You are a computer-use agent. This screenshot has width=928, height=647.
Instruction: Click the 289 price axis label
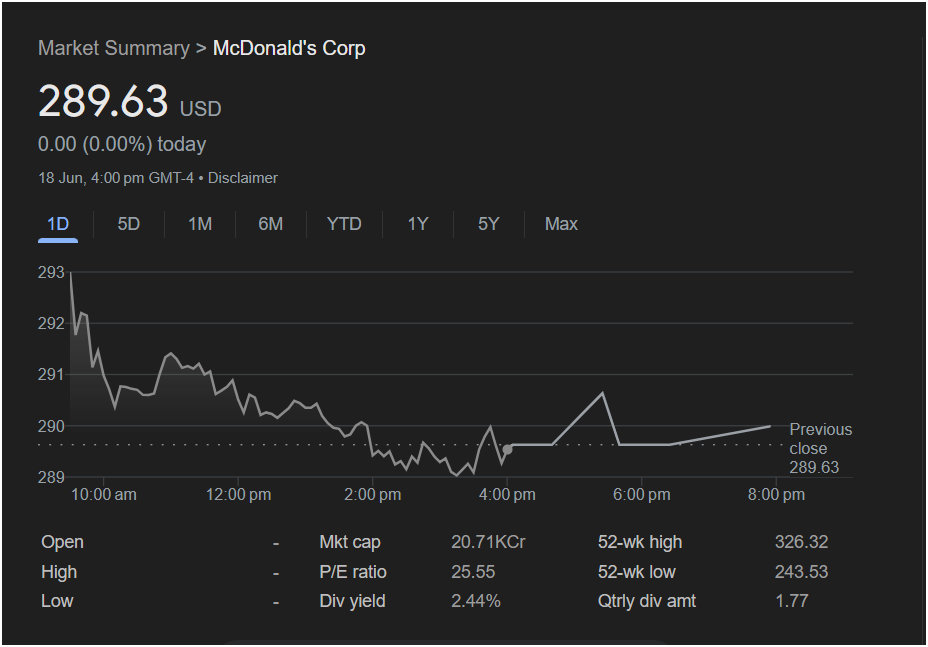[51, 477]
